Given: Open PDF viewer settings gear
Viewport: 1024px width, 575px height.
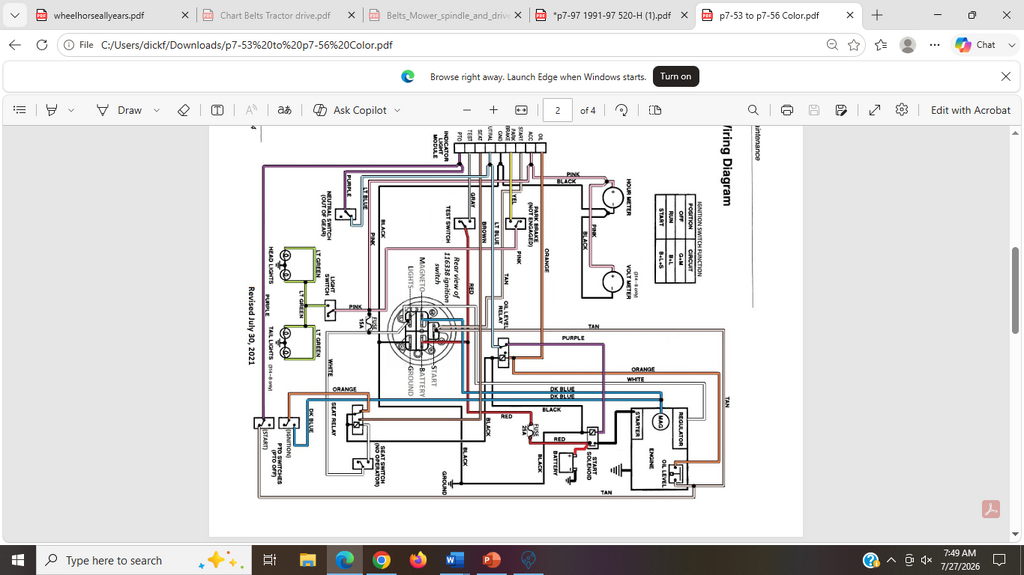Looking at the screenshot, I should pos(902,110).
